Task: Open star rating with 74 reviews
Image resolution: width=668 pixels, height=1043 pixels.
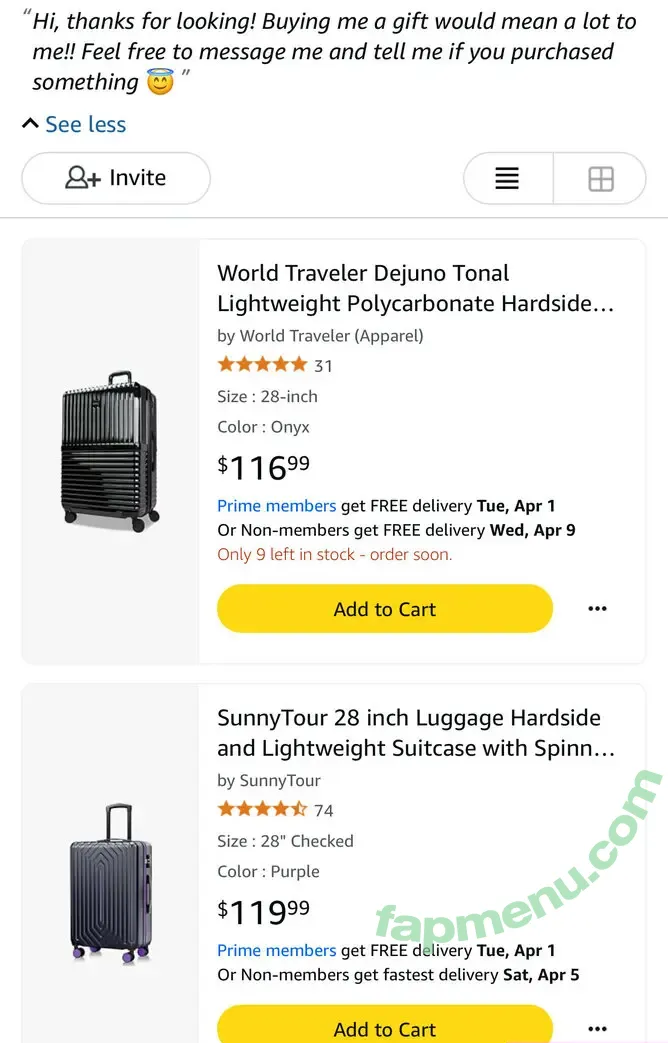Action: coord(275,810)
